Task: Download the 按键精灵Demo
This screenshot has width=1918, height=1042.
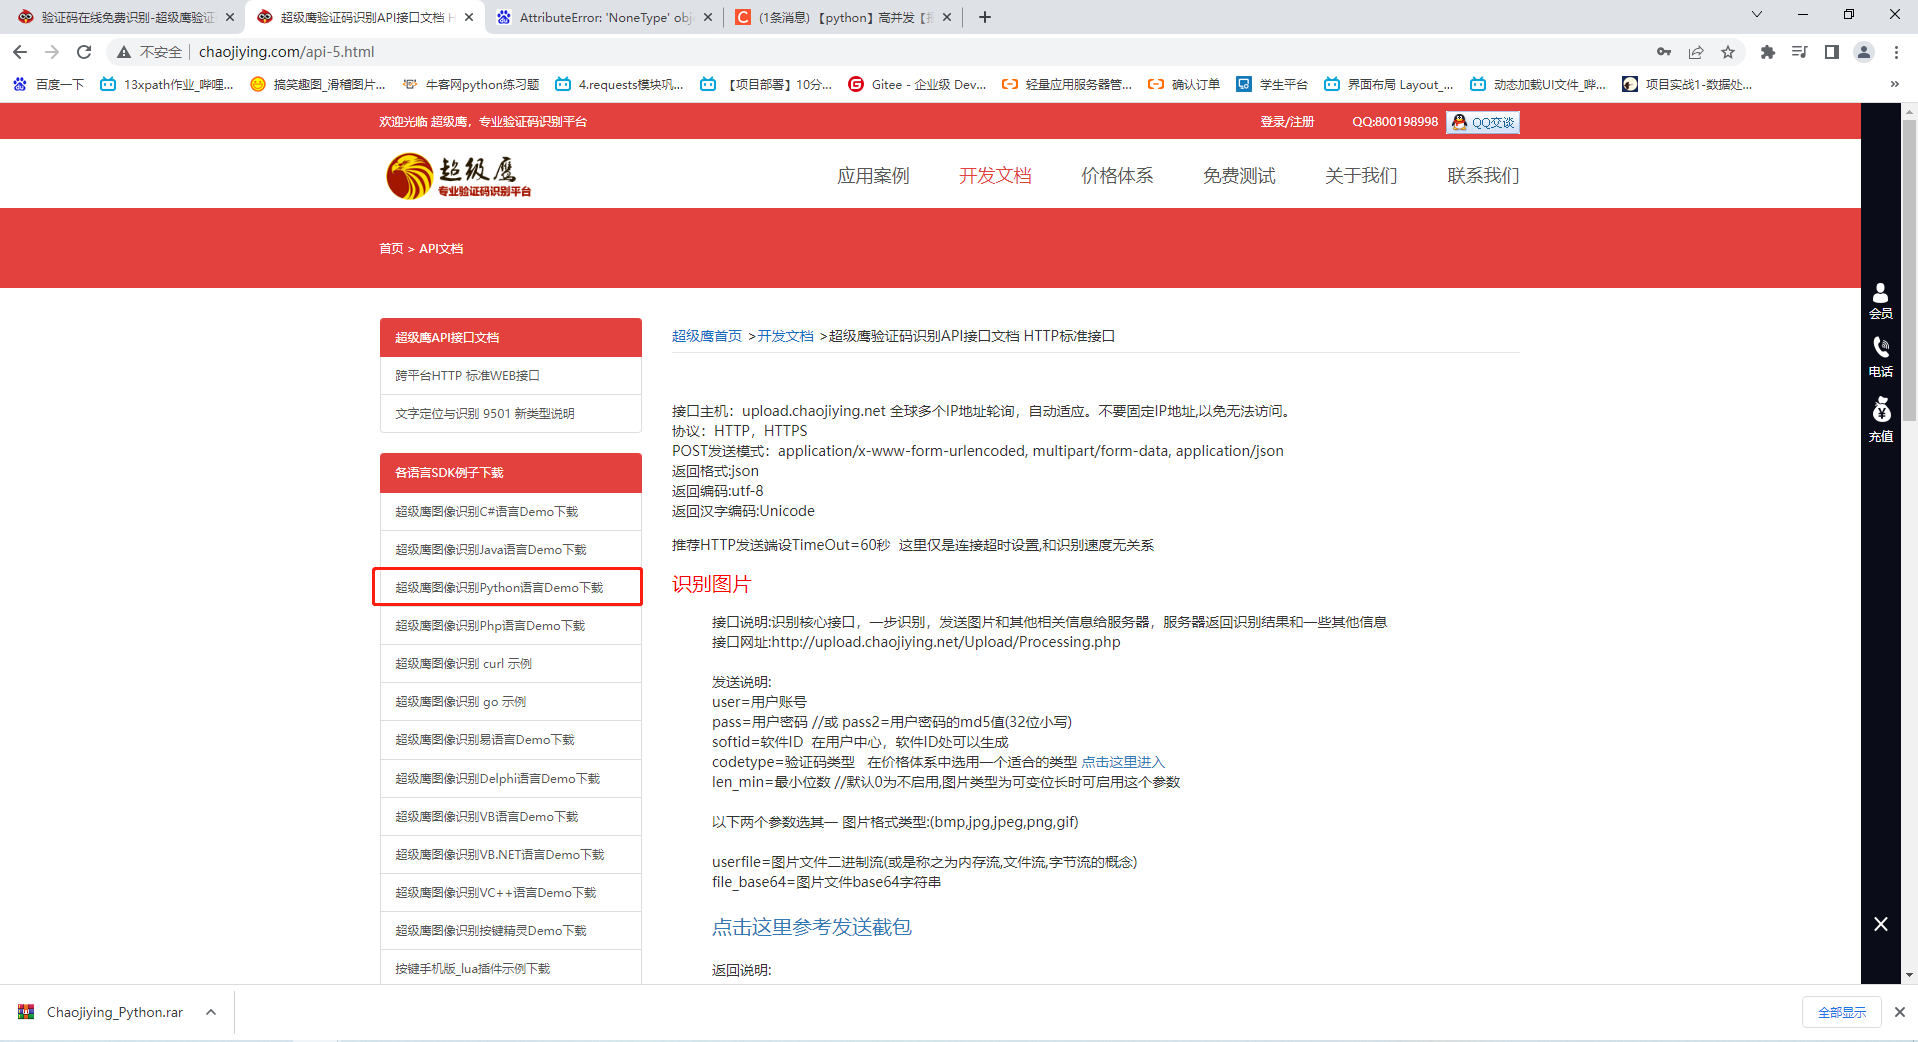Action: [510, 931]
